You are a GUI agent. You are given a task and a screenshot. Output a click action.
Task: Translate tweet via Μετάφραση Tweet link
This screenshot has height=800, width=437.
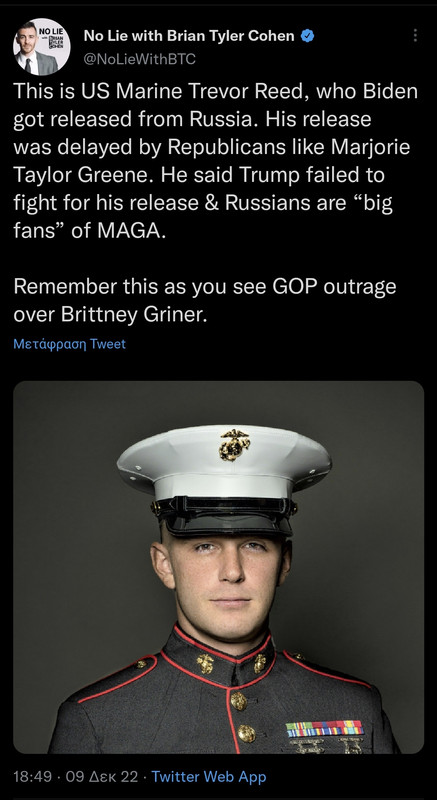coord(69,344)
